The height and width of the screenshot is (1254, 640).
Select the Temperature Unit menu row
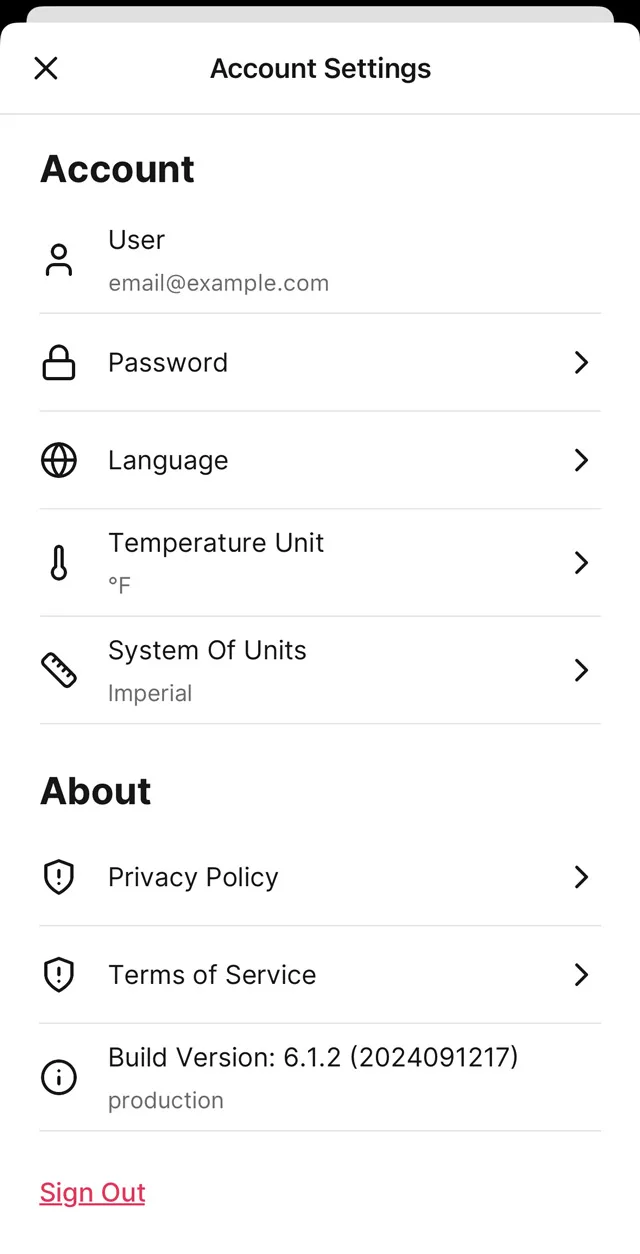pos(216,544)
